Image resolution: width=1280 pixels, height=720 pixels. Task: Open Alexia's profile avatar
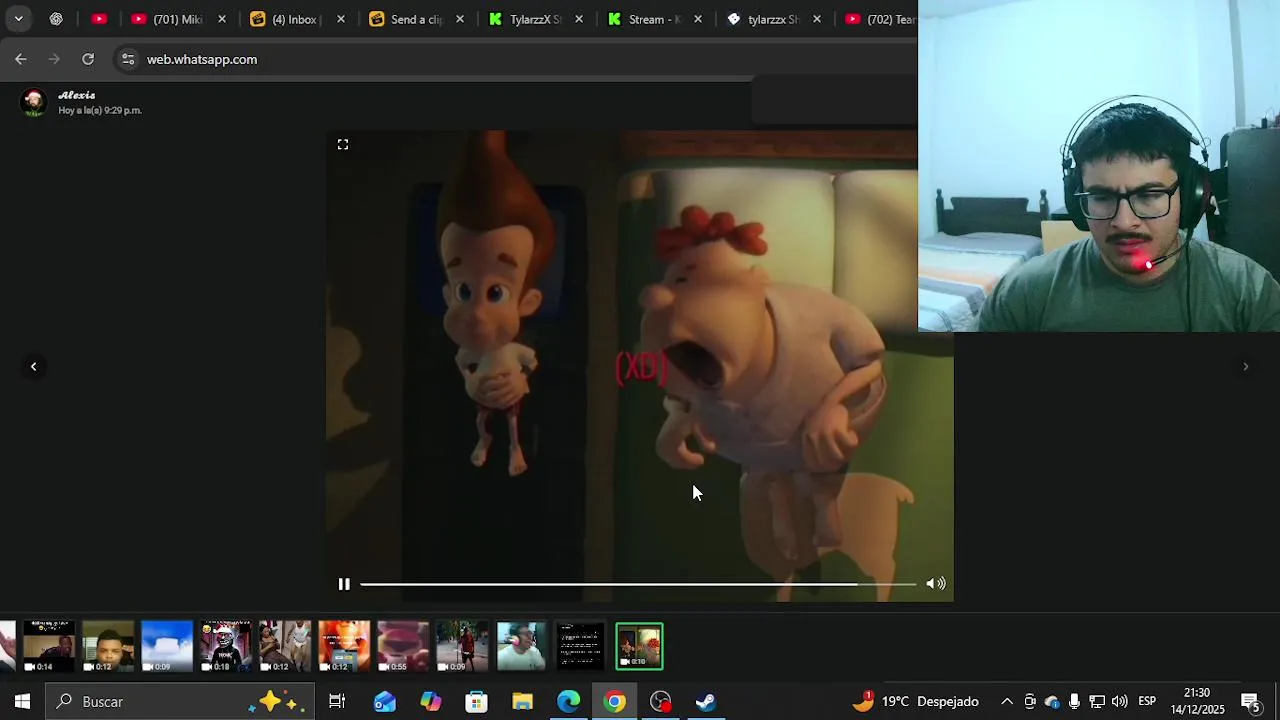(x=34, y=102)
